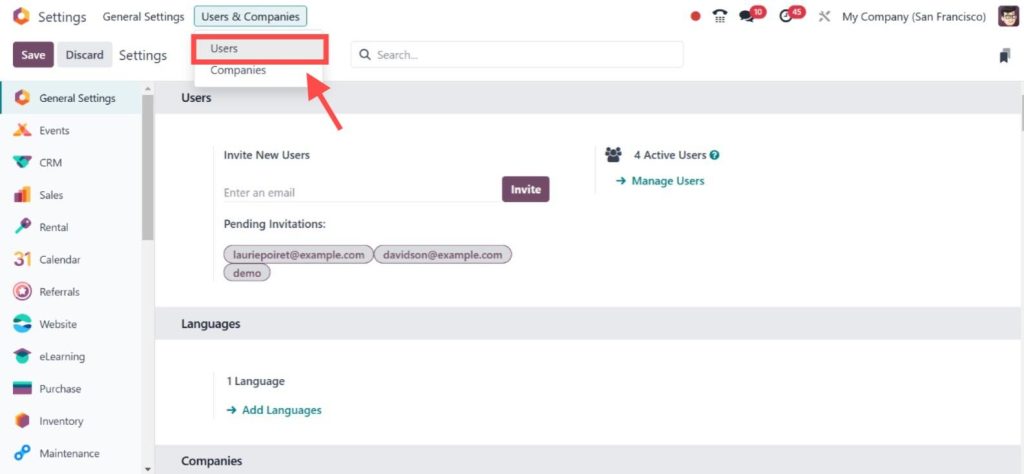Click the 1 Language text
The width and height of the screenshot is (1024, 474).
click(255, 381)
